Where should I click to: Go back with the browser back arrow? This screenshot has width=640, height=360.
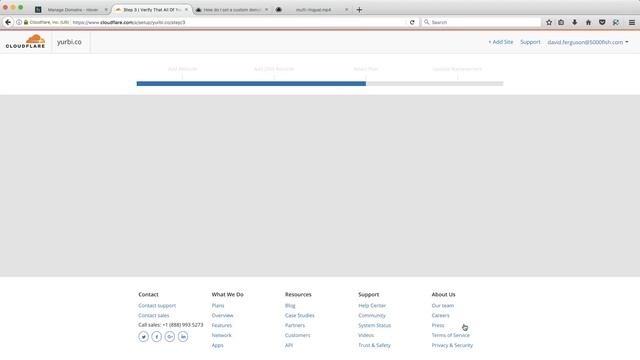click(8, 22)
